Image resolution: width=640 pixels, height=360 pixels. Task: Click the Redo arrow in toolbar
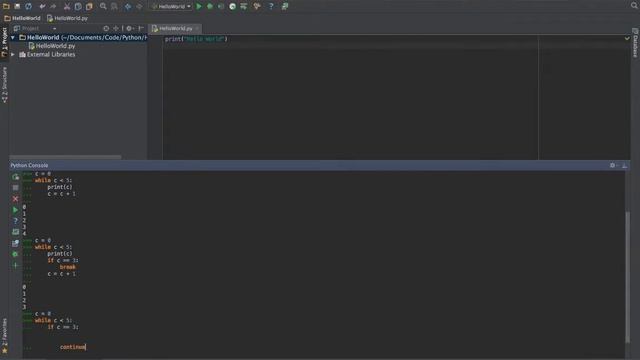(x=53, y=7)
